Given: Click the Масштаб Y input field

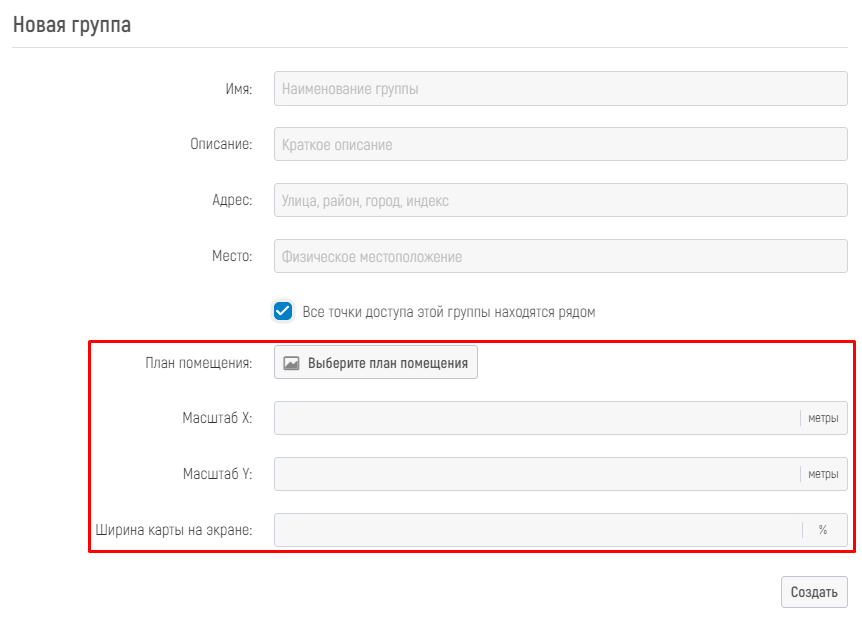Looking at the screenshot, I should [x=537, y=474].
